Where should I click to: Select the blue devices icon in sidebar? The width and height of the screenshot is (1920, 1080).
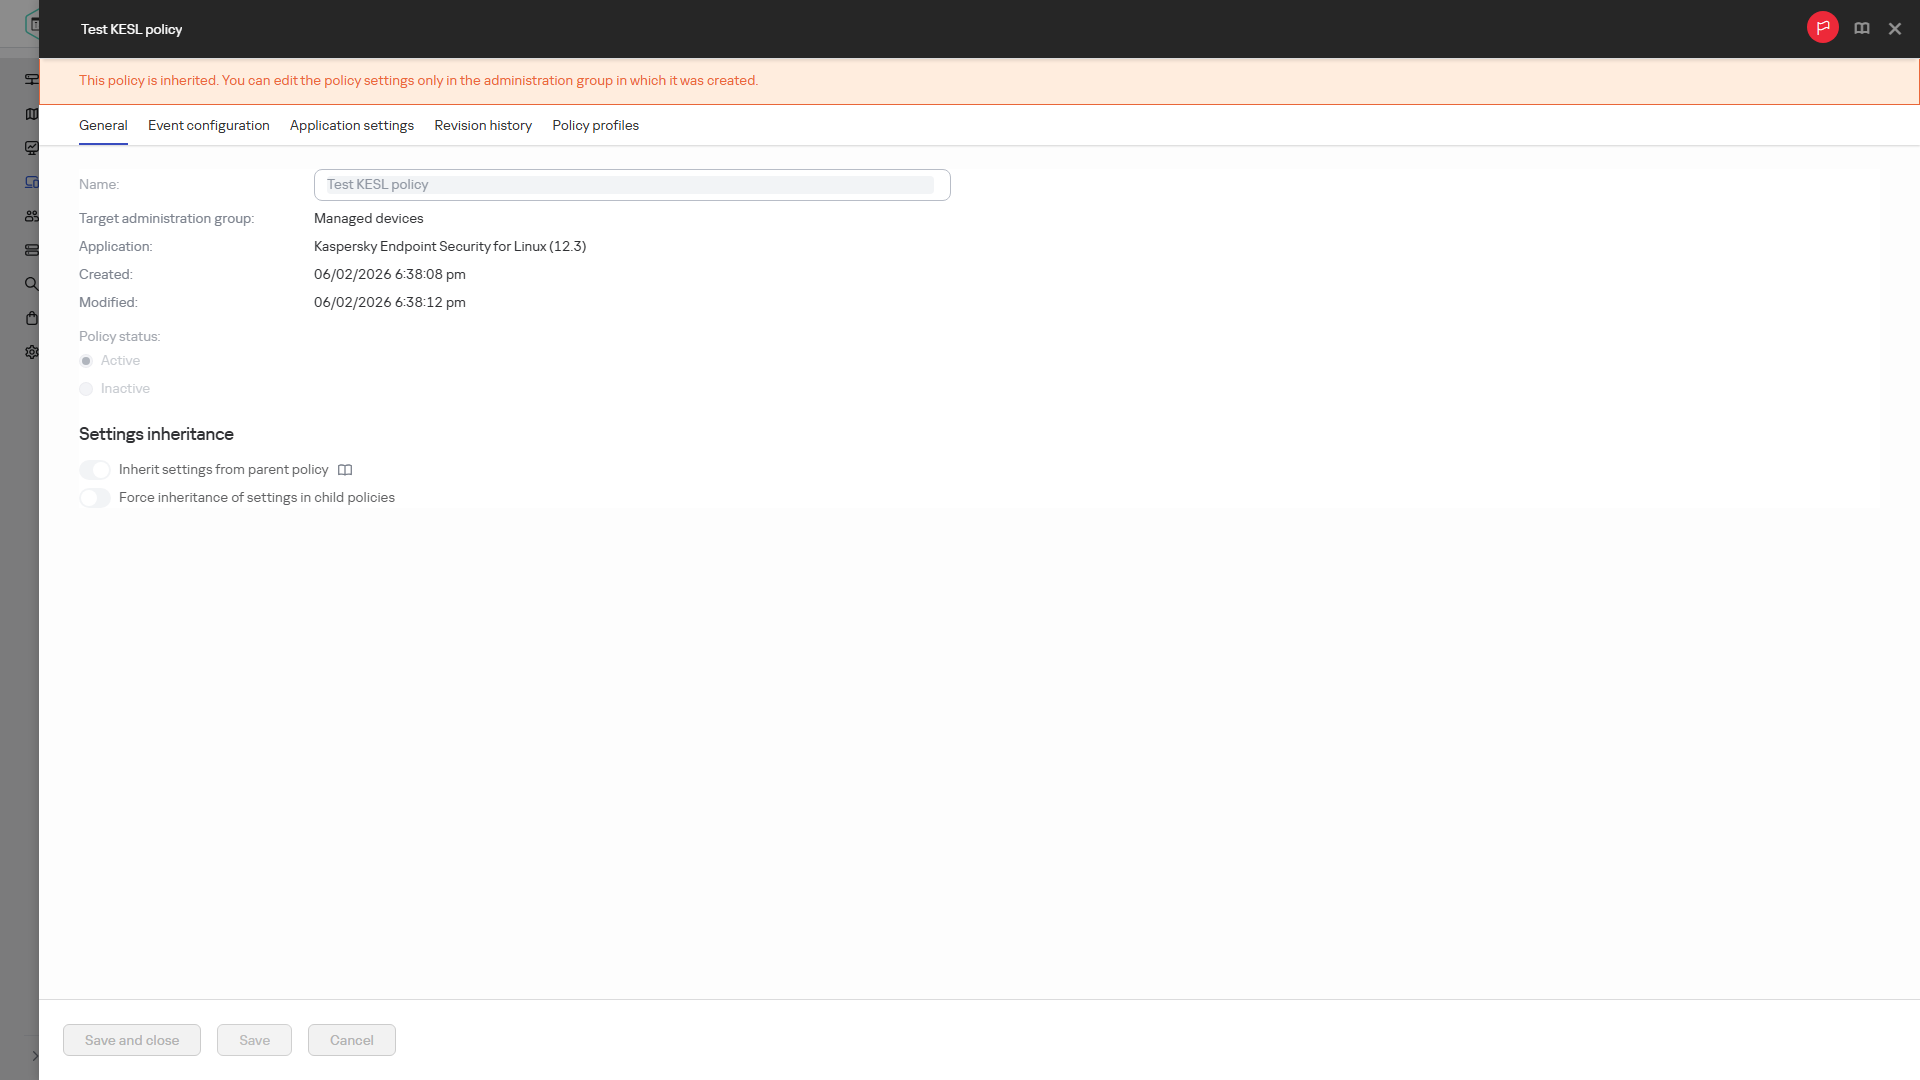point(32,182)
